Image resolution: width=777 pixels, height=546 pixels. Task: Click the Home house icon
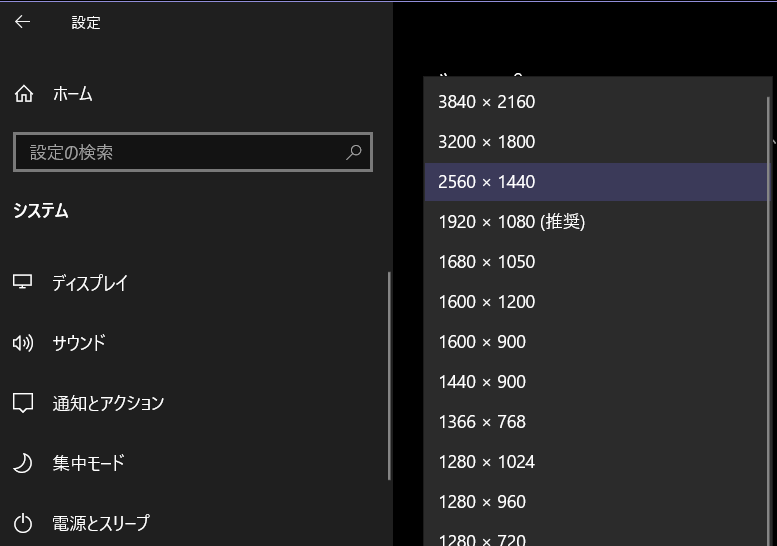click(23, 93)
